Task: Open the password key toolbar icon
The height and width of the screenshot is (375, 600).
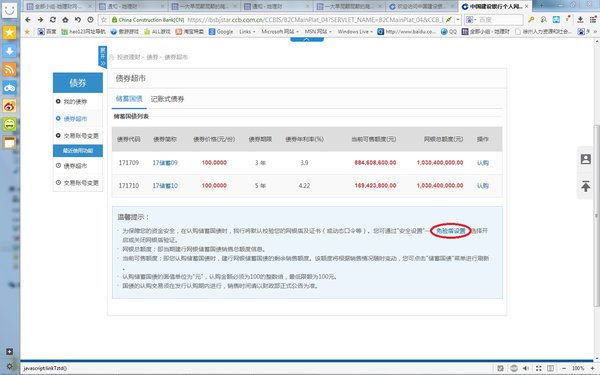Action: (x=531, y=20)
